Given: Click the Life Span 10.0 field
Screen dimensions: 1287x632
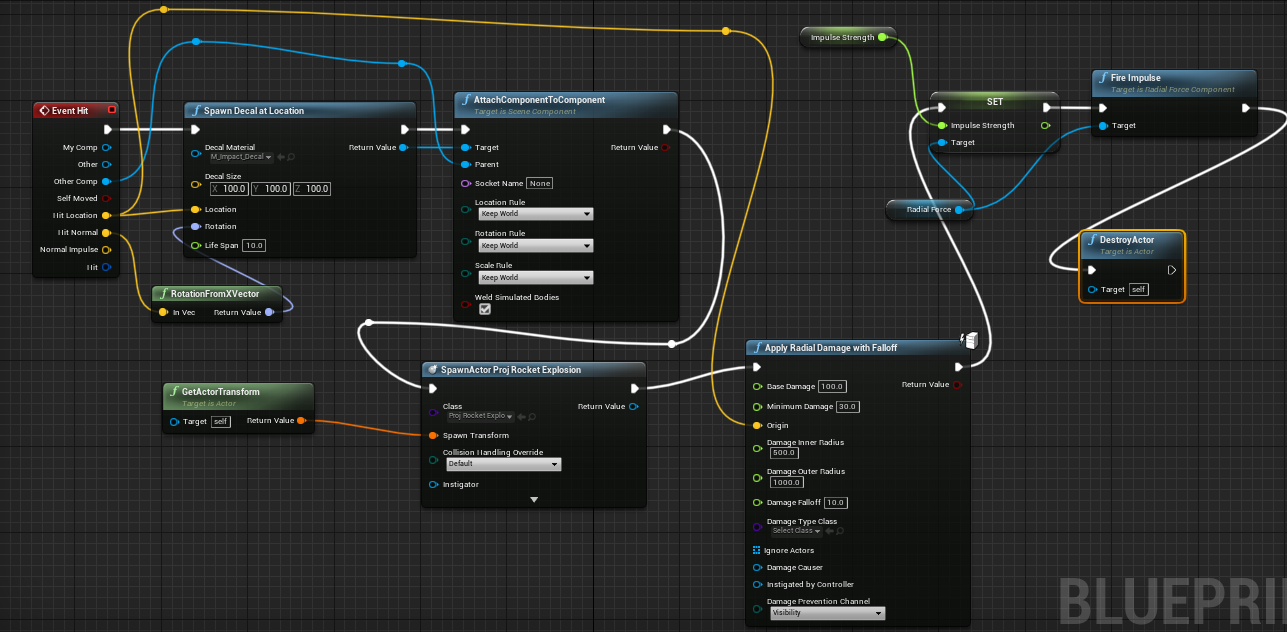Looking at the screenshot, I should pyautogui.click(x=254, y=245).
